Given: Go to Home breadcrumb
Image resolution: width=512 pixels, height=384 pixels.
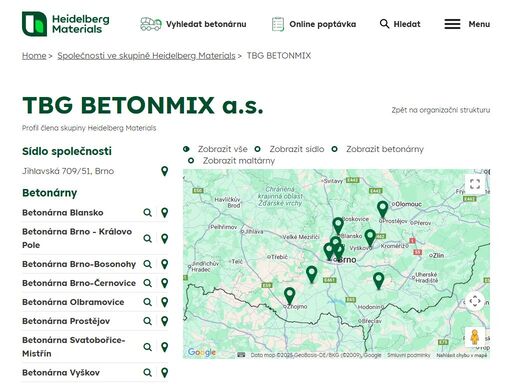Looking at the screenshot, I should (x=34, y=56).
